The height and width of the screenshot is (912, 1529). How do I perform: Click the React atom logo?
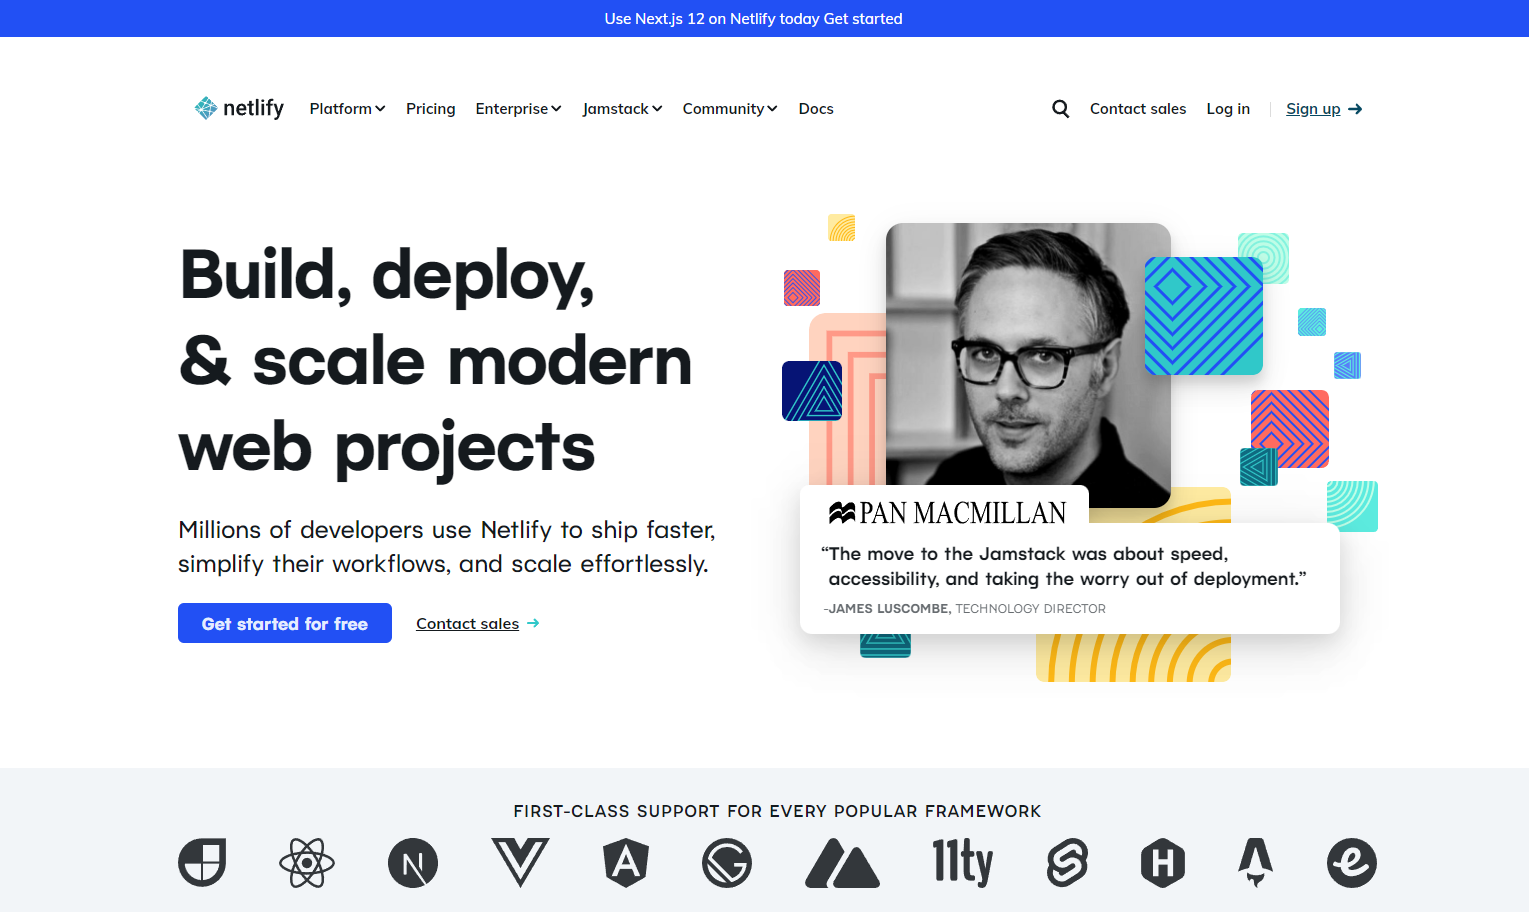[307, 862]
